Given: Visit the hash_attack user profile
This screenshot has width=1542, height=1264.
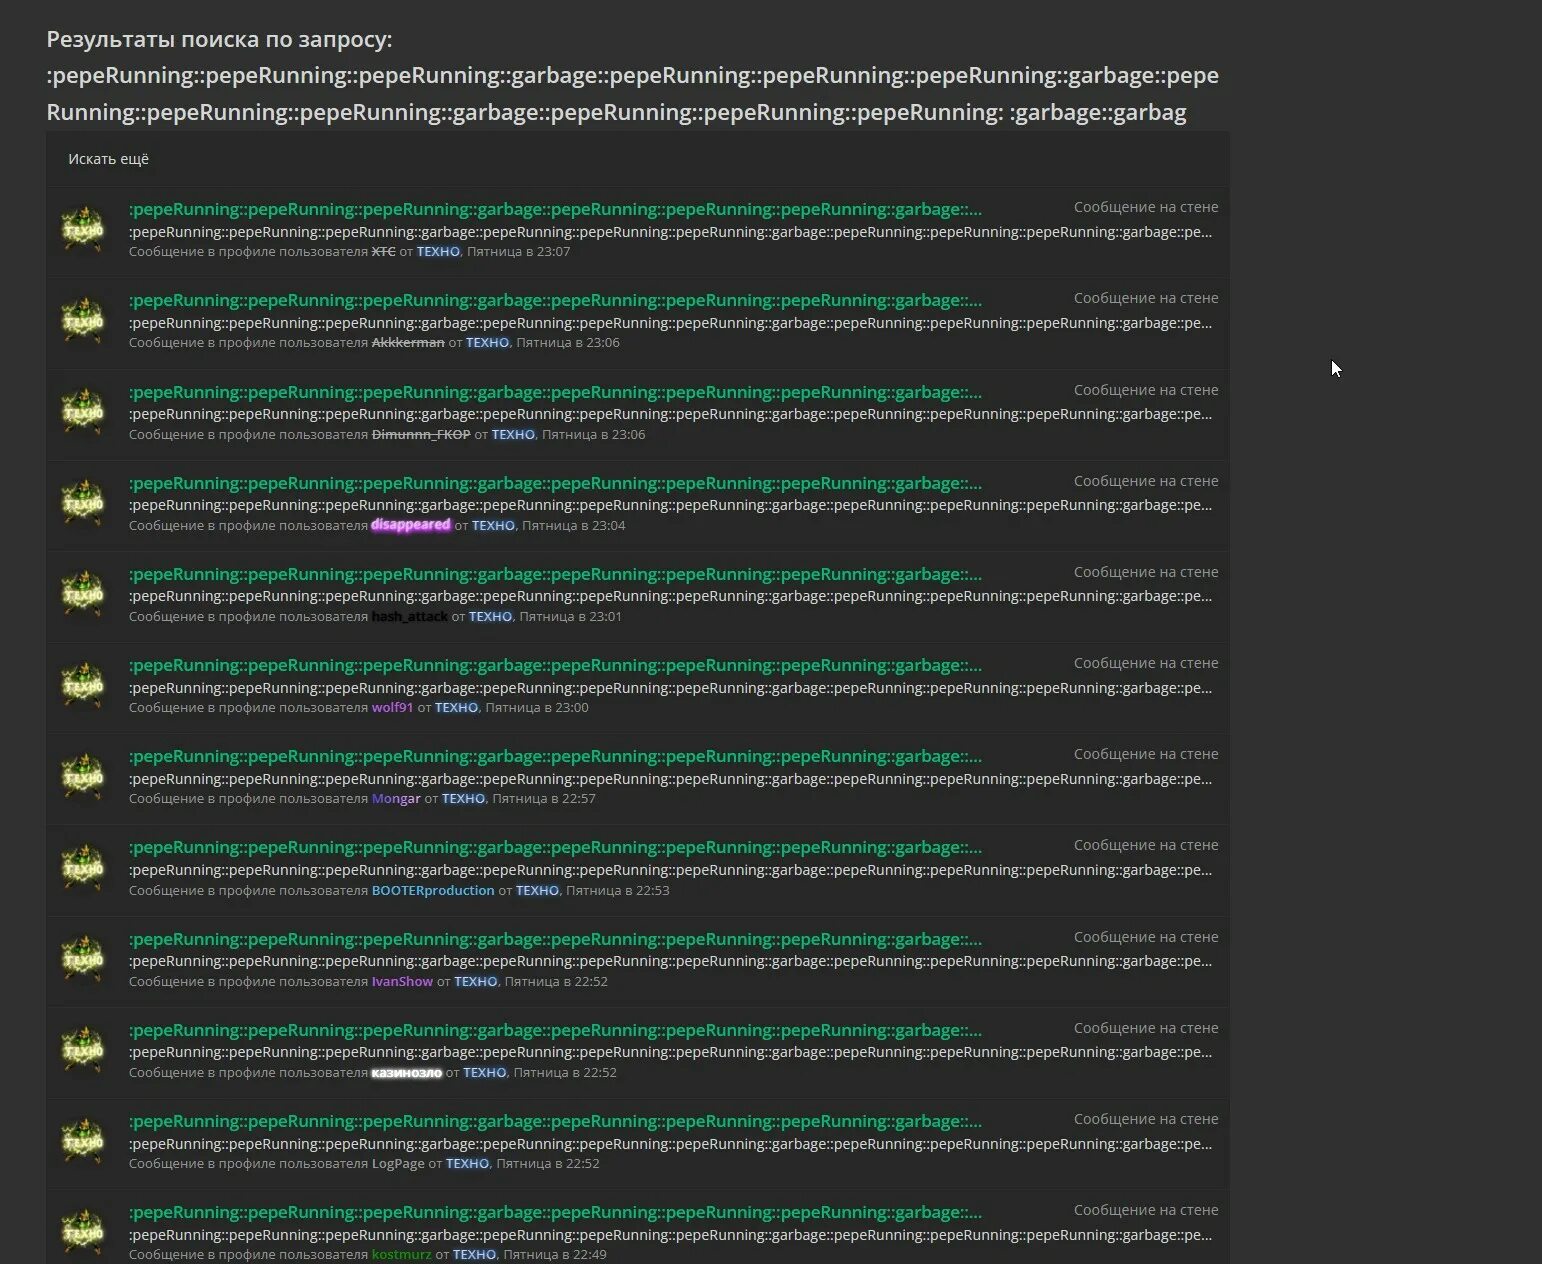Looking at the screenshot, I should [409, 617].
